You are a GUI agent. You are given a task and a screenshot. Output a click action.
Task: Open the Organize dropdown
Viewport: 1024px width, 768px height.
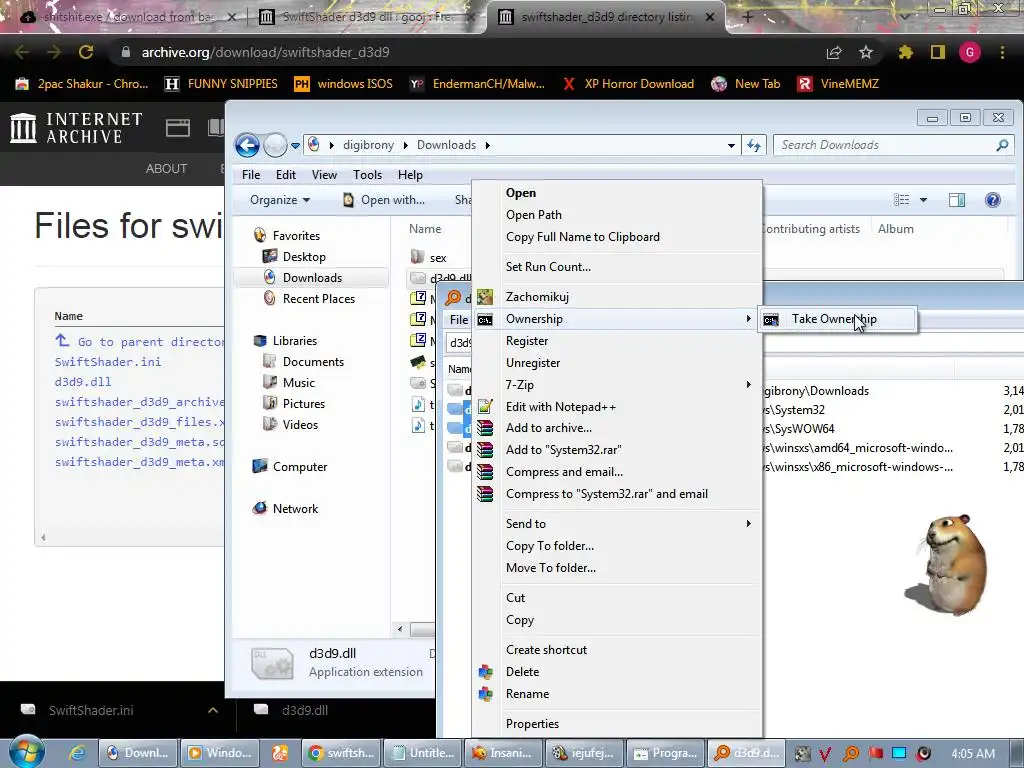(x=280, y=200)
